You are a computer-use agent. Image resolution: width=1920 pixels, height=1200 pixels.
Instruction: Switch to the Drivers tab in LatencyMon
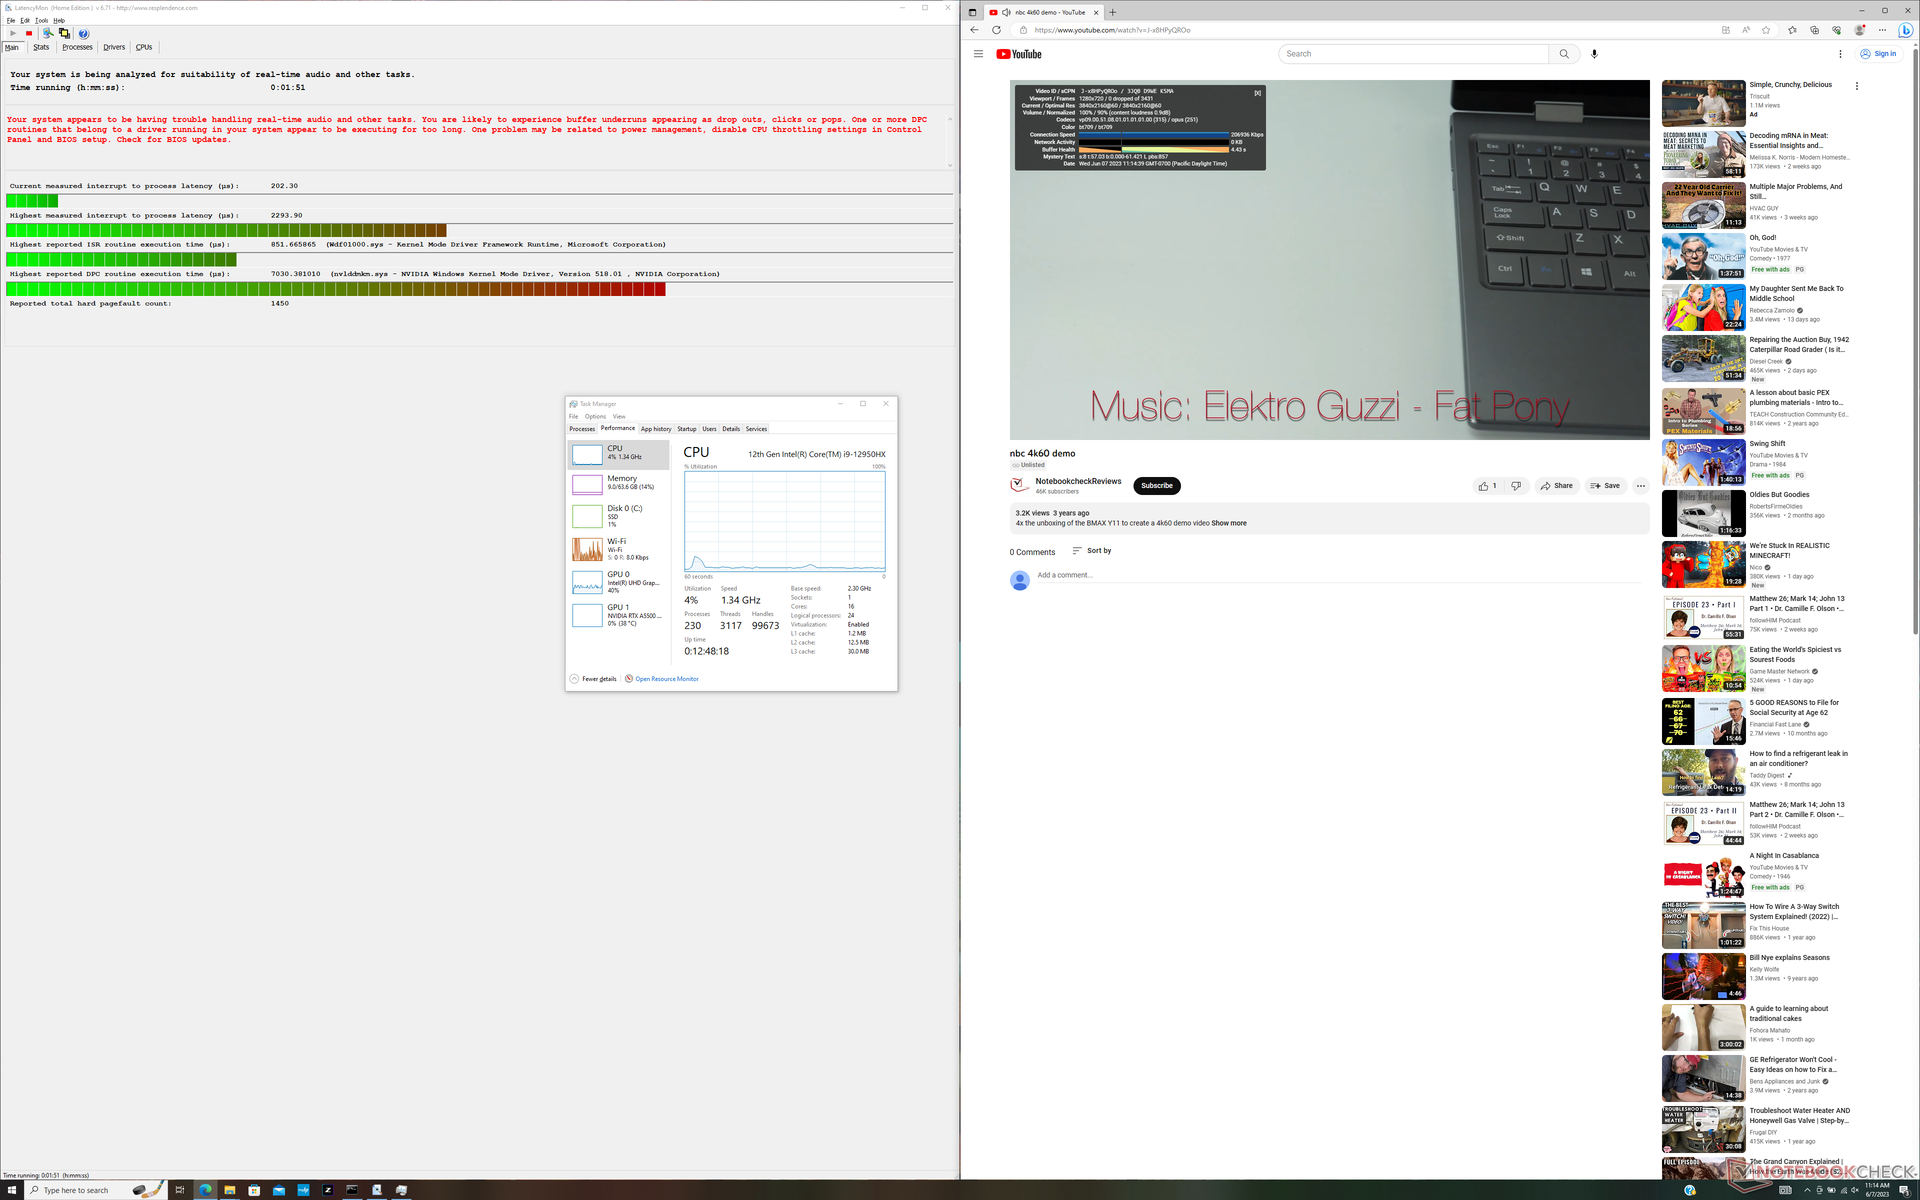tap(114, 47)
